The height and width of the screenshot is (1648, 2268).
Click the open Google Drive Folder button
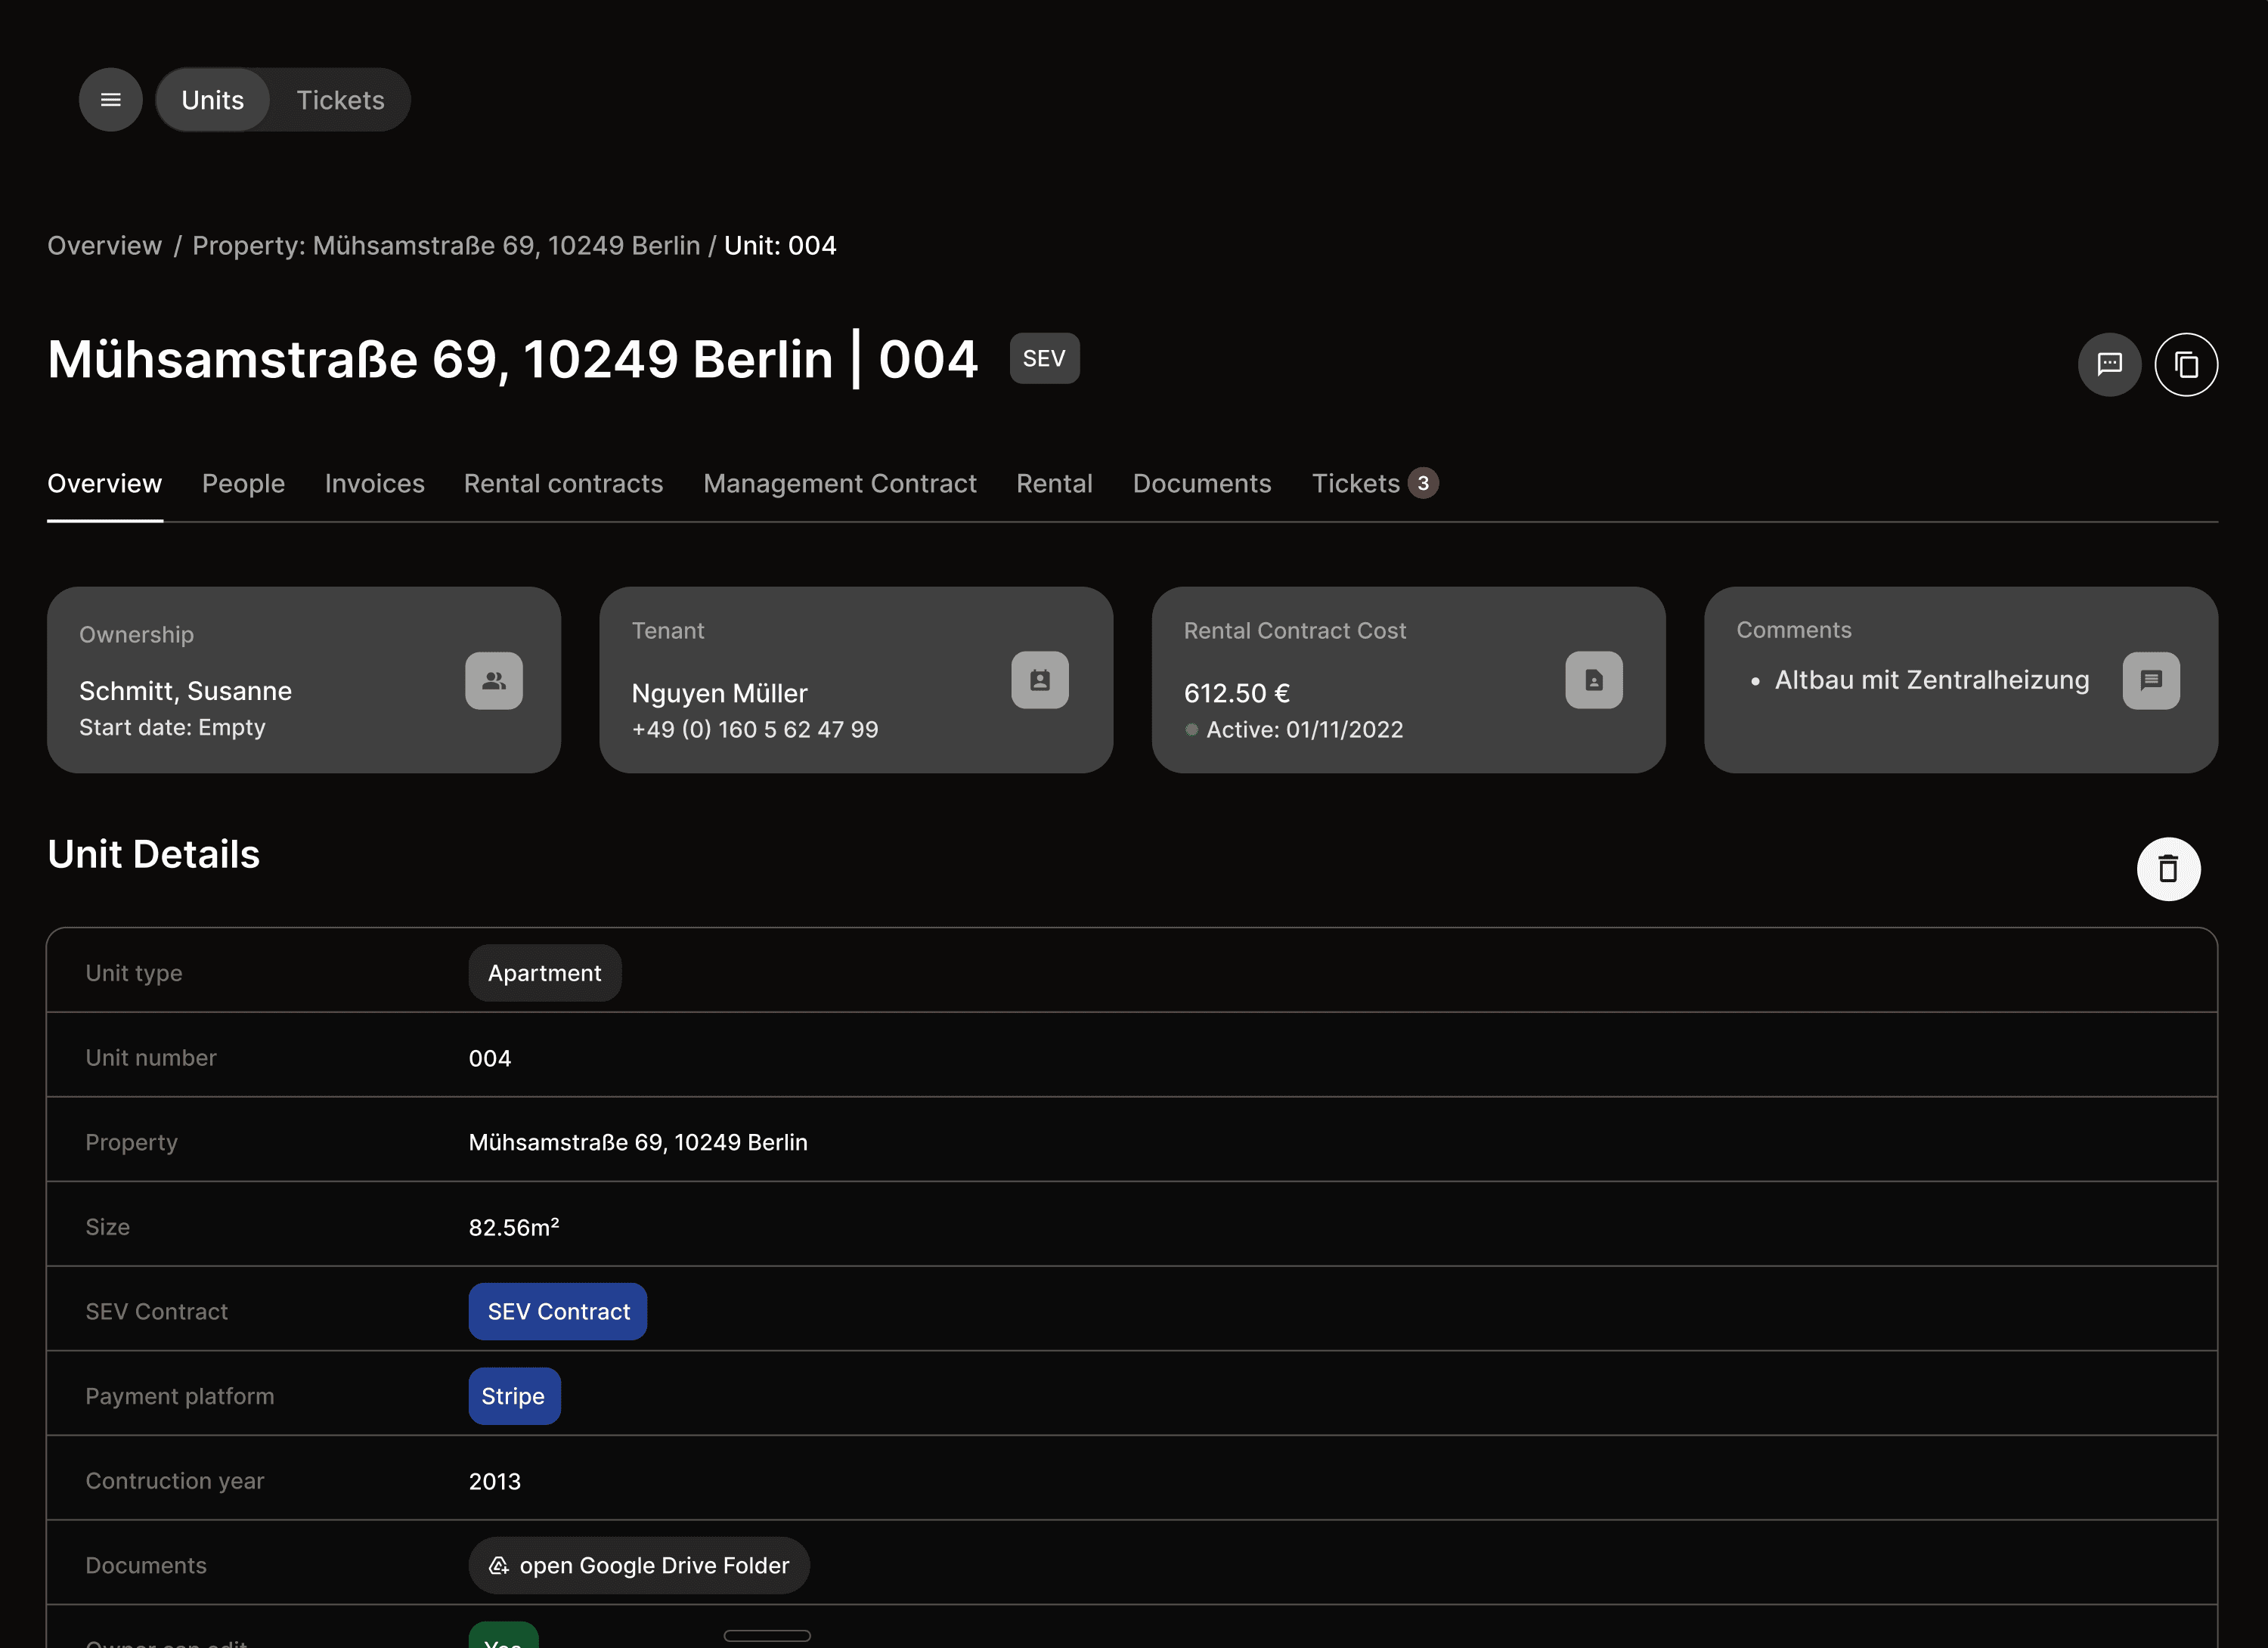(x=639, y=1565)
